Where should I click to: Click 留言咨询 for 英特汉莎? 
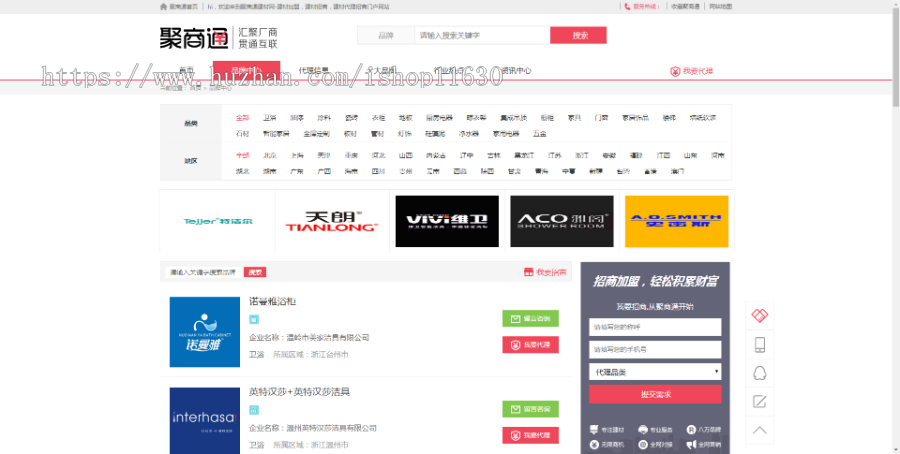tap(530, 409)
